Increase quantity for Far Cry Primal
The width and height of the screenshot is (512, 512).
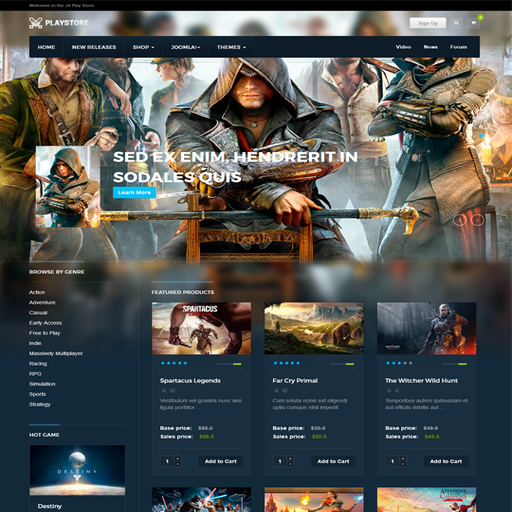(x=290, y=458)
